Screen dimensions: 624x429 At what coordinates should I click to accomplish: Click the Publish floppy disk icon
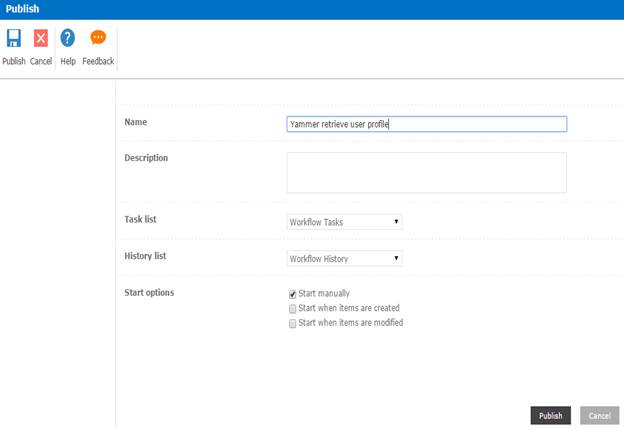14,38
